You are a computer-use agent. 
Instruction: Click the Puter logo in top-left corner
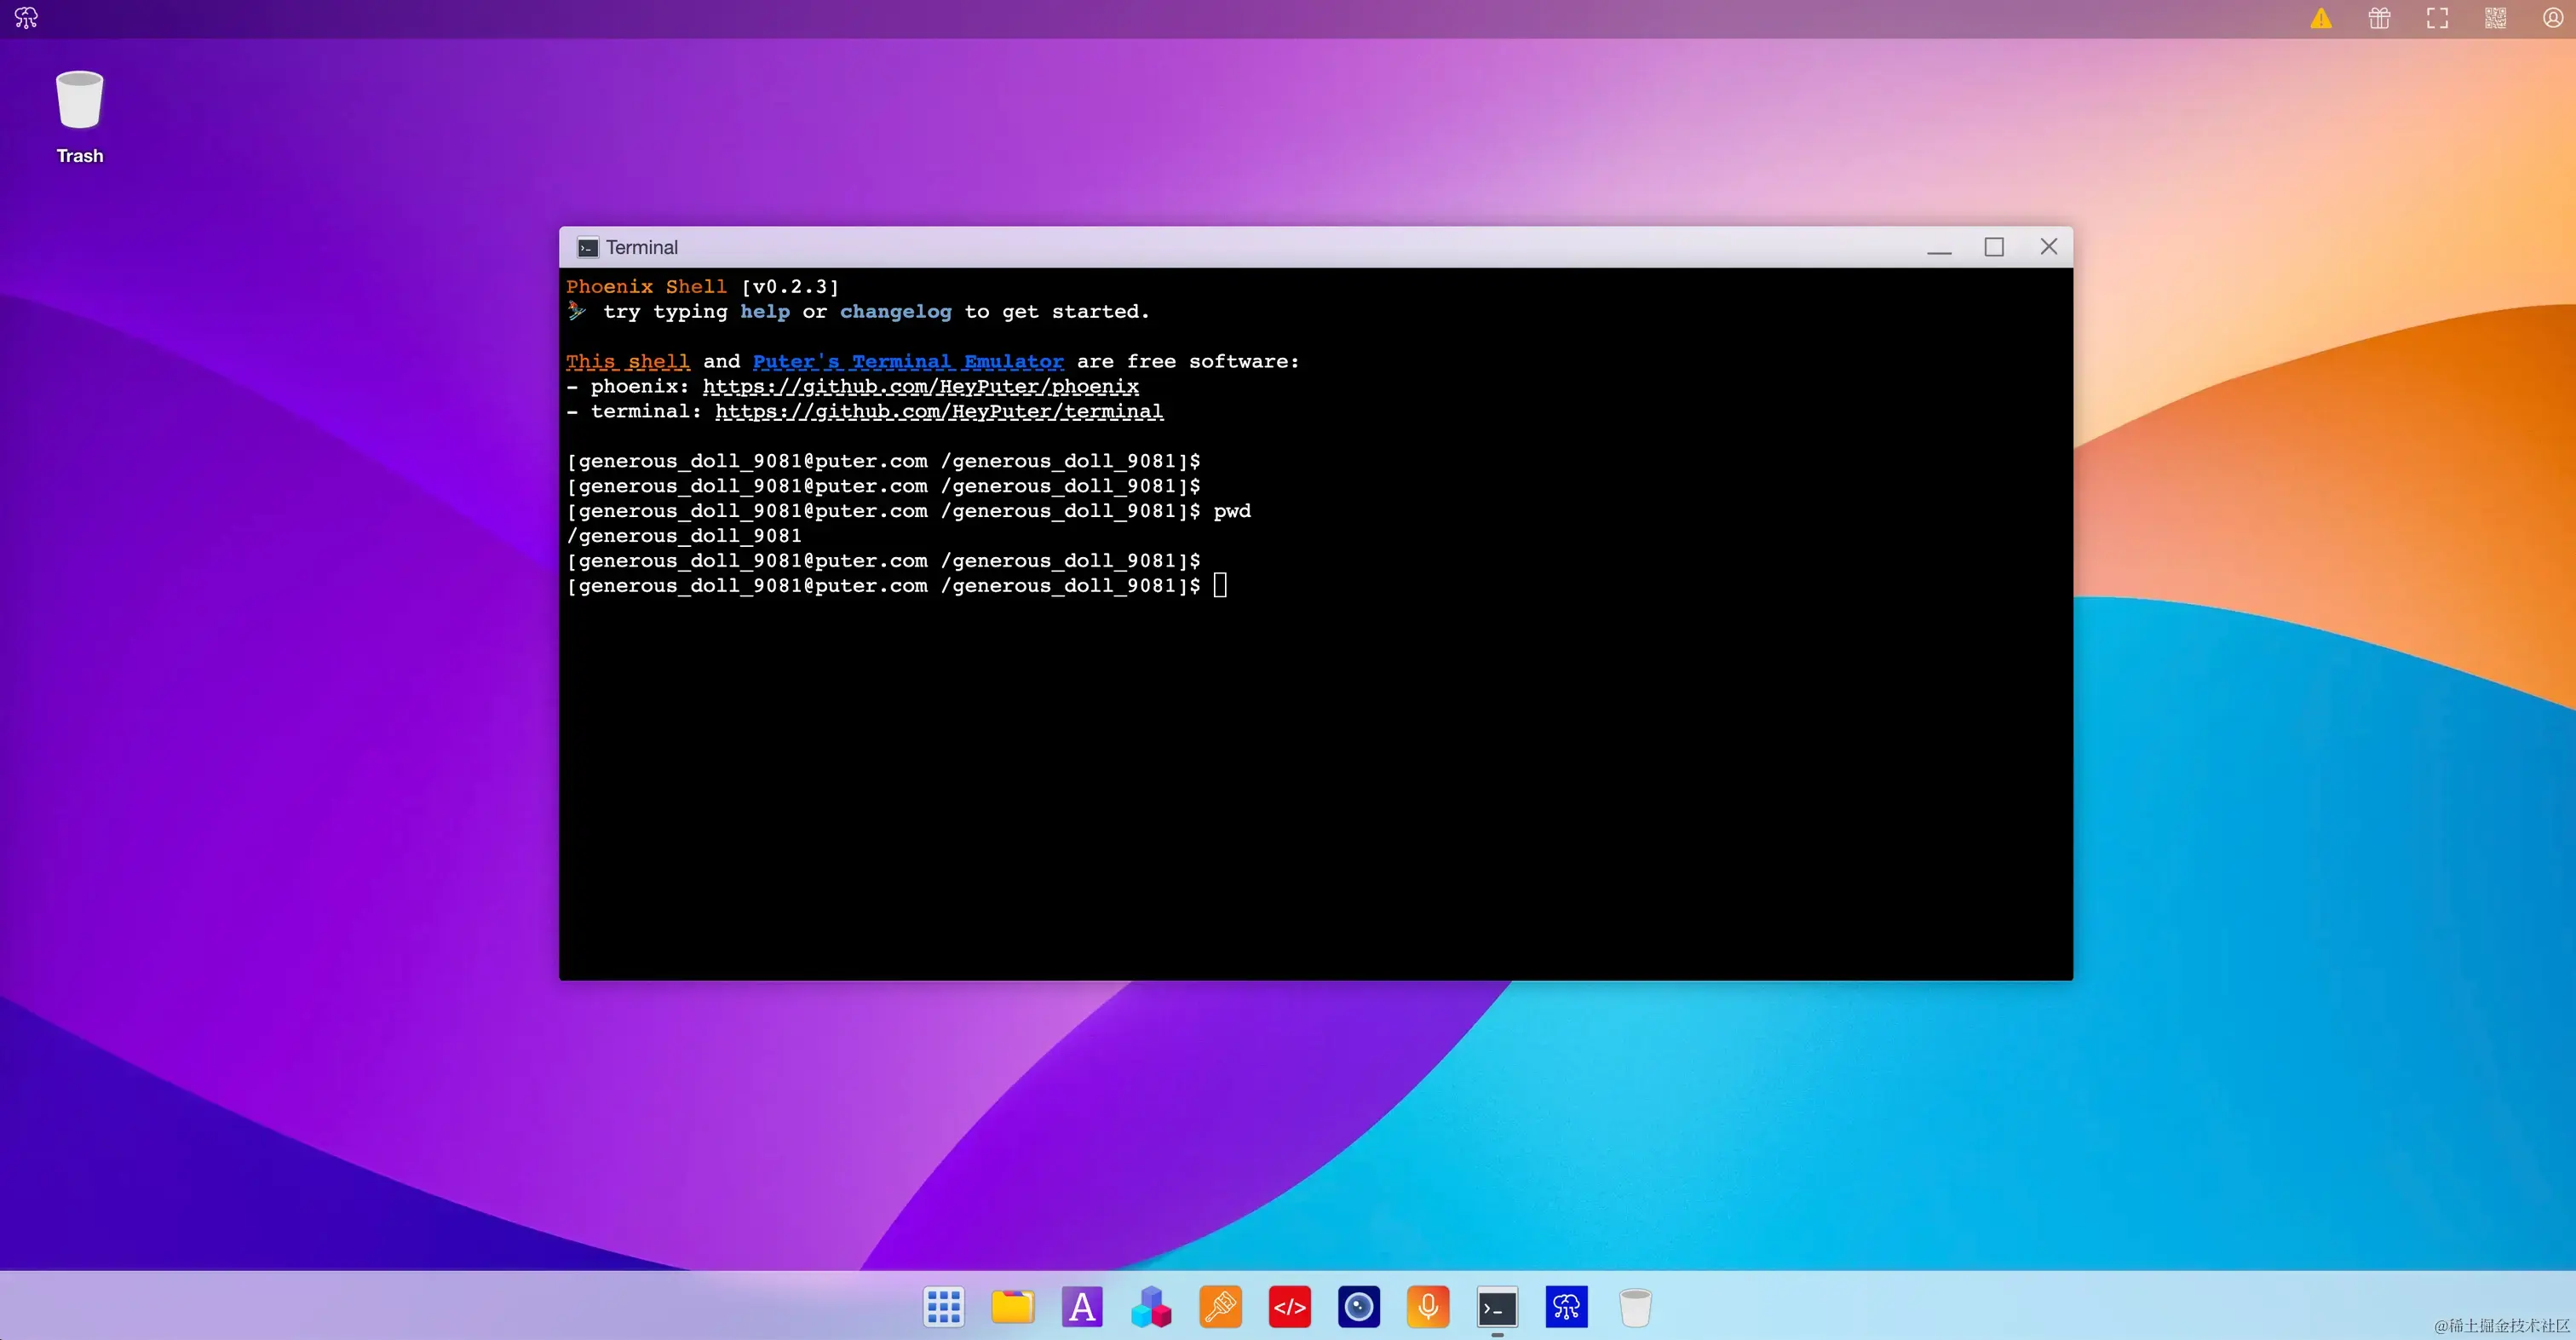(x=26, y=18)
